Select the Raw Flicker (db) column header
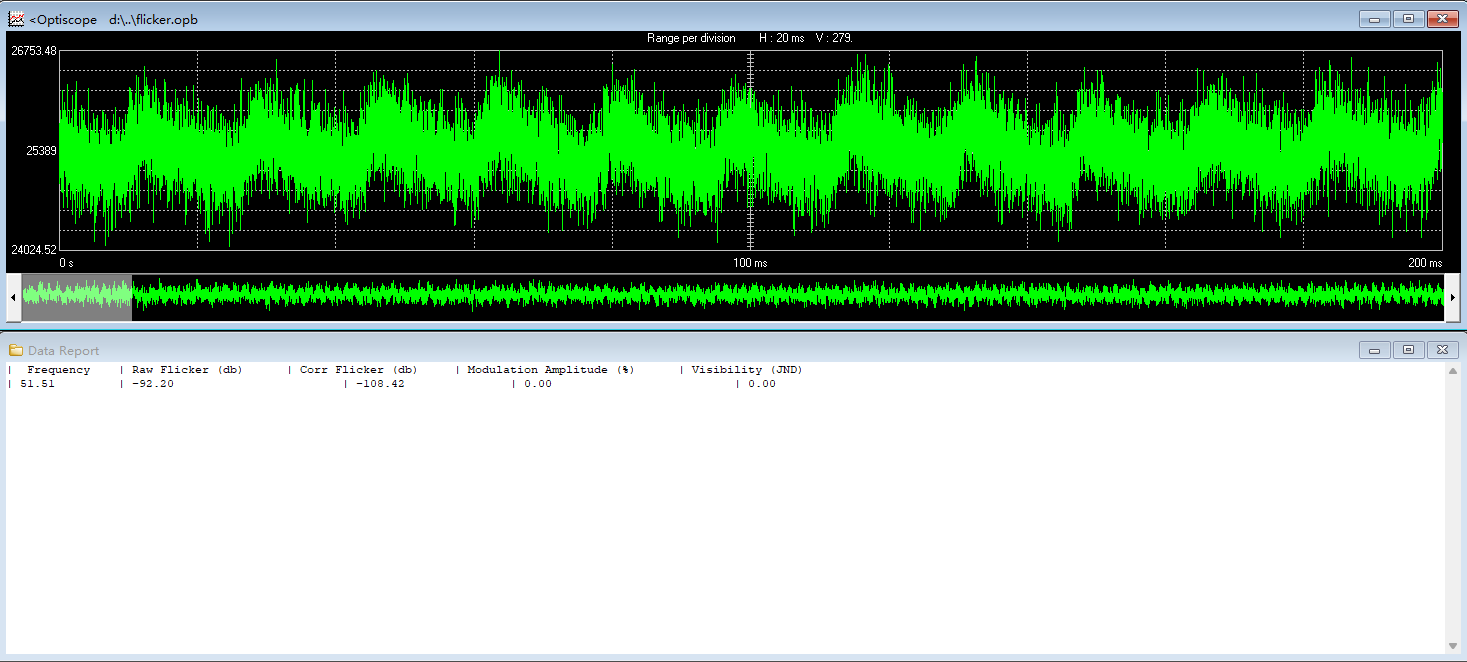This screenshot has width=1467, height=662. 187,370
